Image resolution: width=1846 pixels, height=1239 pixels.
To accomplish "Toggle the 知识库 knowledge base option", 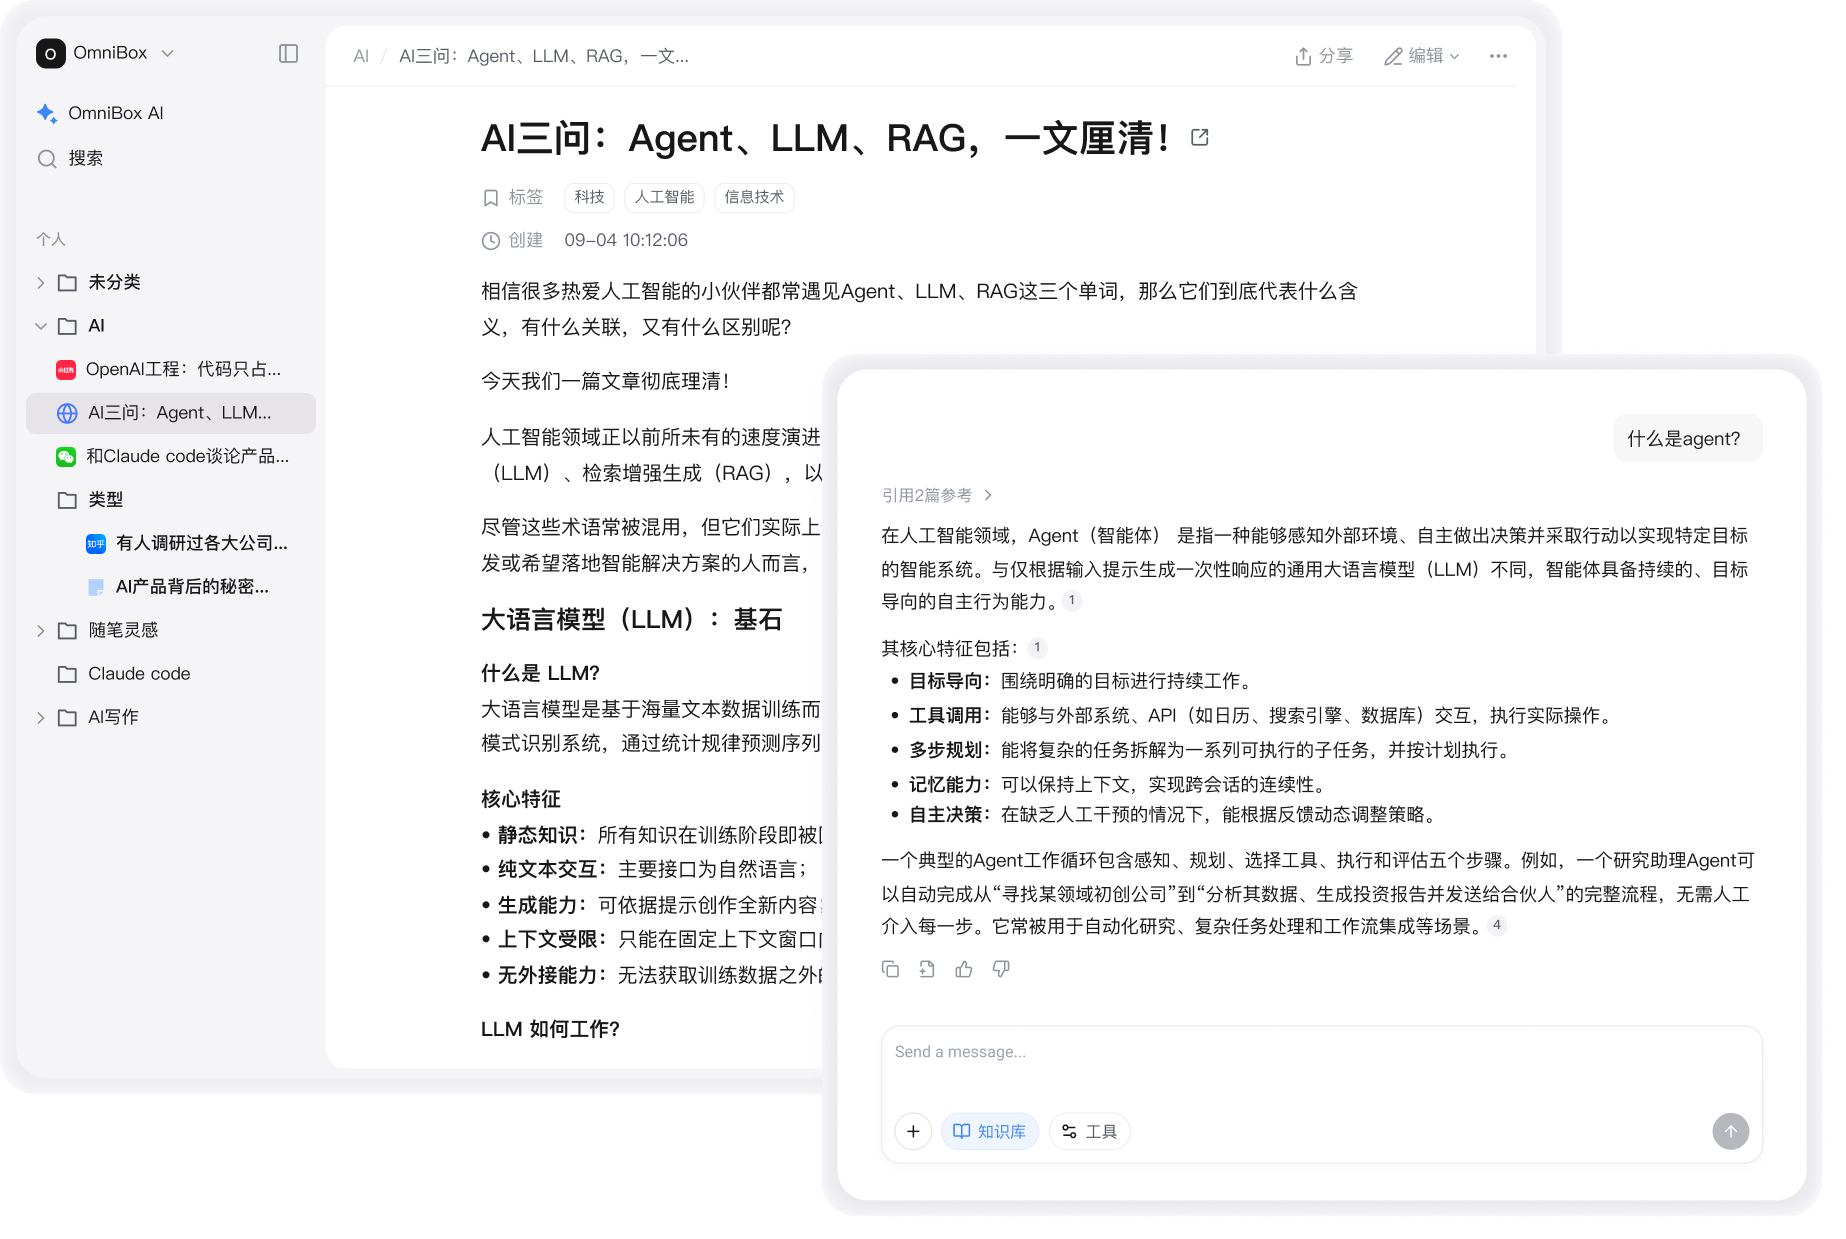I will click(x=989, y=1131).
